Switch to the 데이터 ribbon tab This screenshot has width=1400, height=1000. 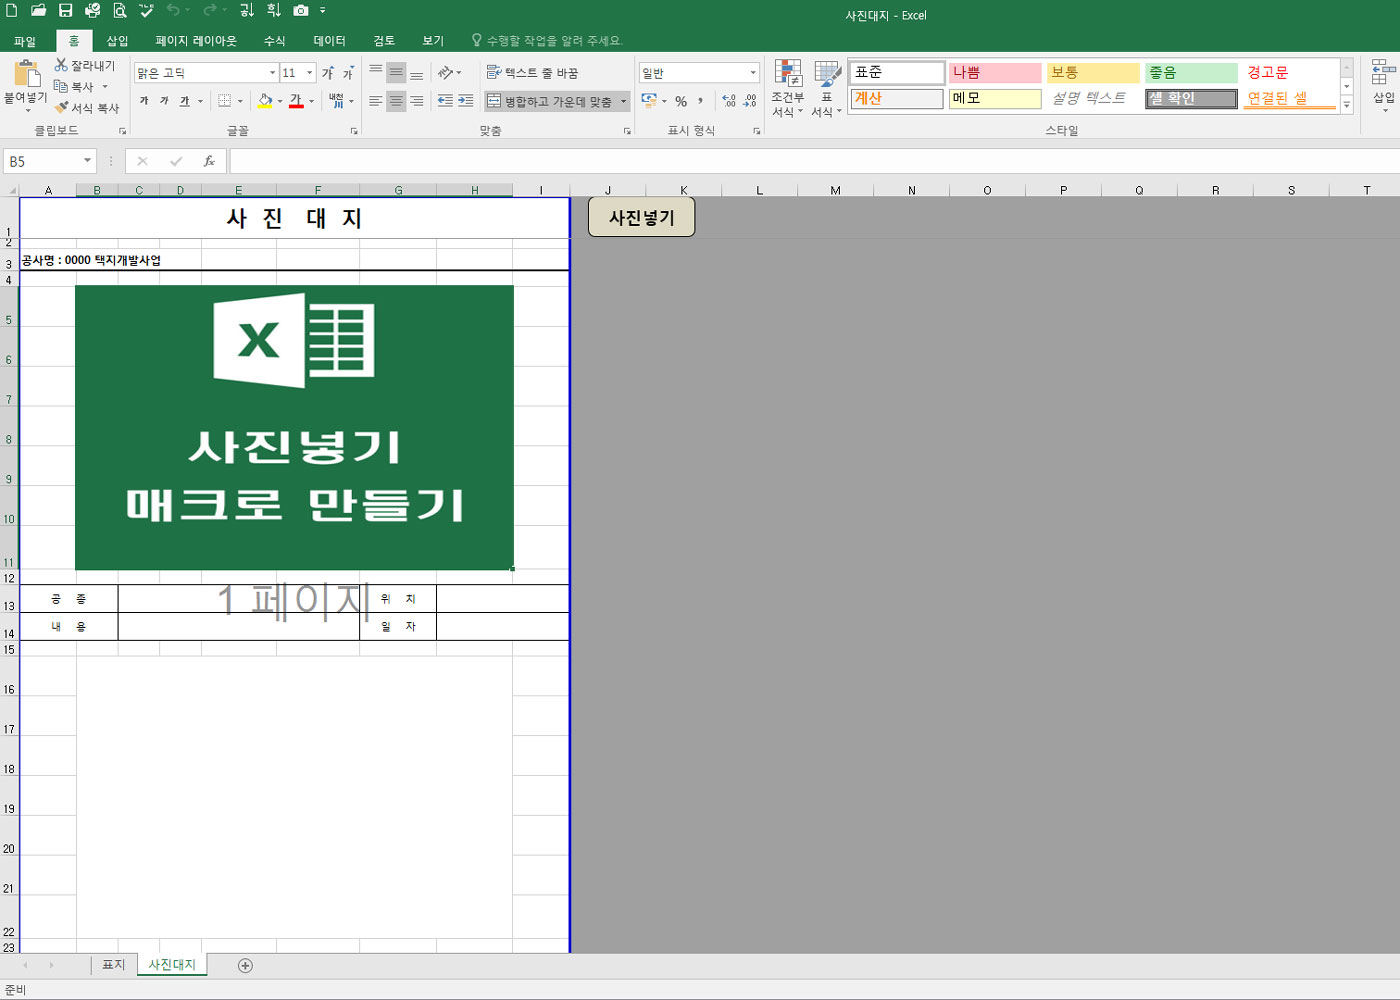pyautogui.click(x=329, y=41)
